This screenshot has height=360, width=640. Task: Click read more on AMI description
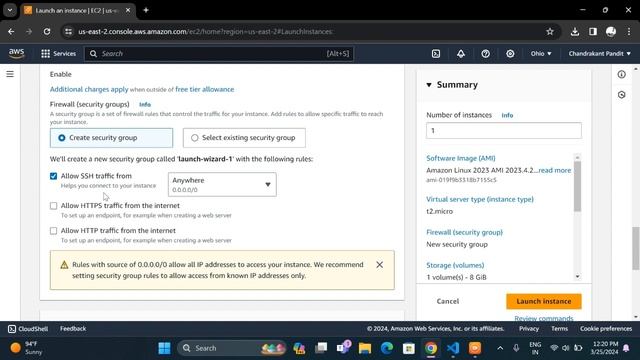point(555,170)
